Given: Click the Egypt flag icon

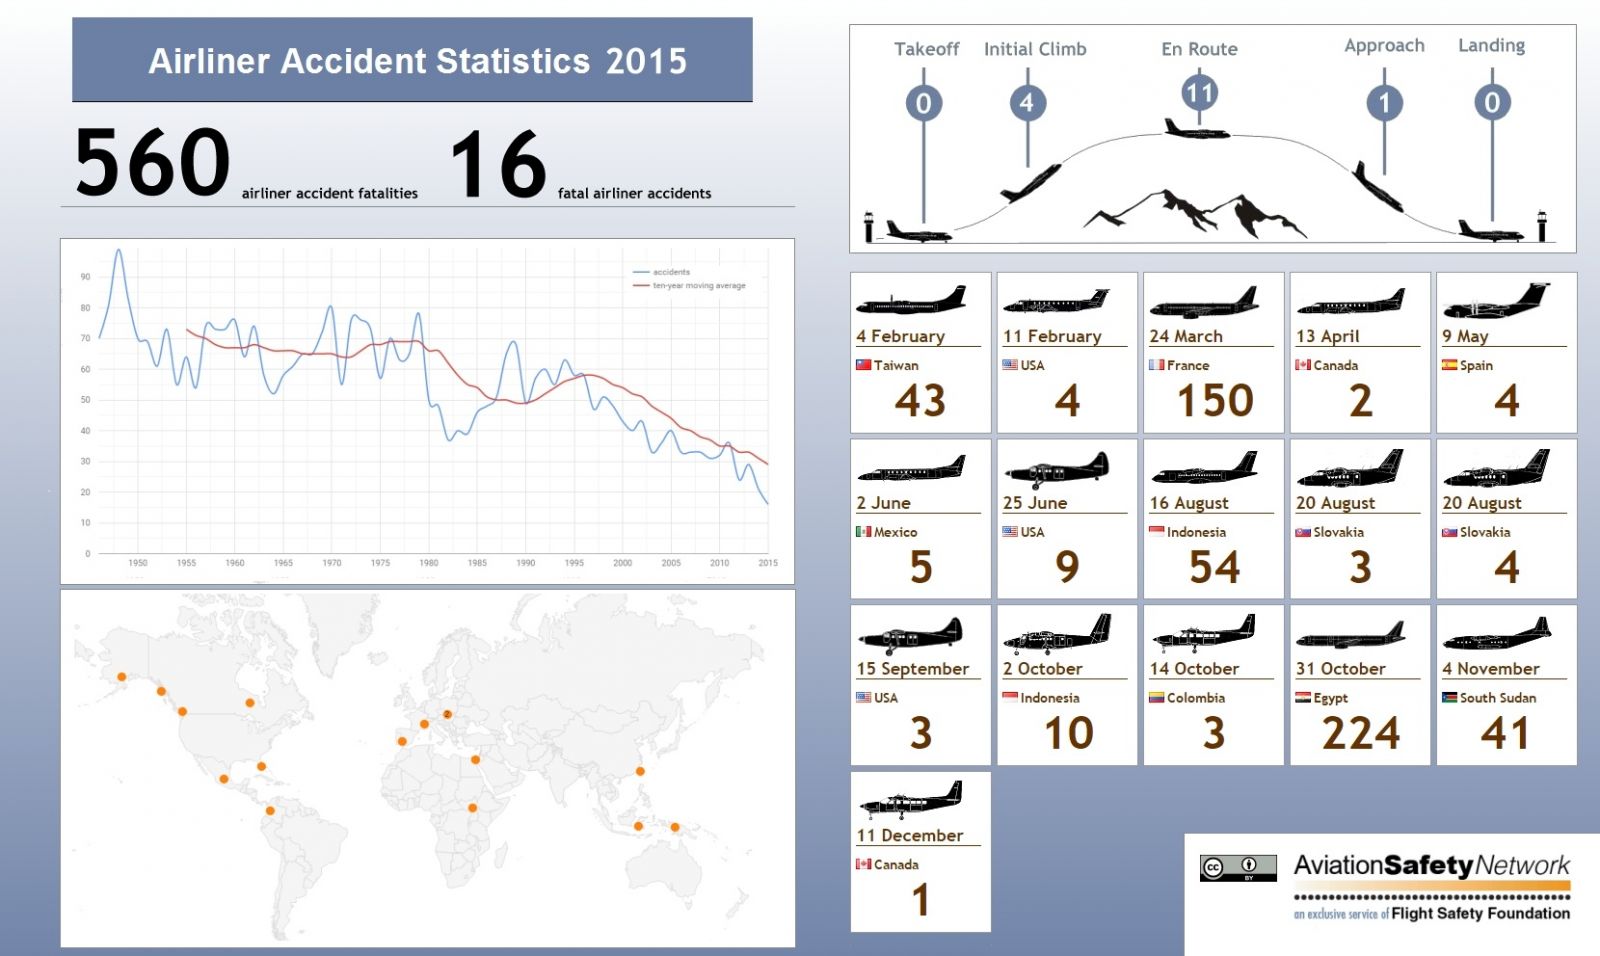Looking at the screenshot, I should coord(1303,698).
